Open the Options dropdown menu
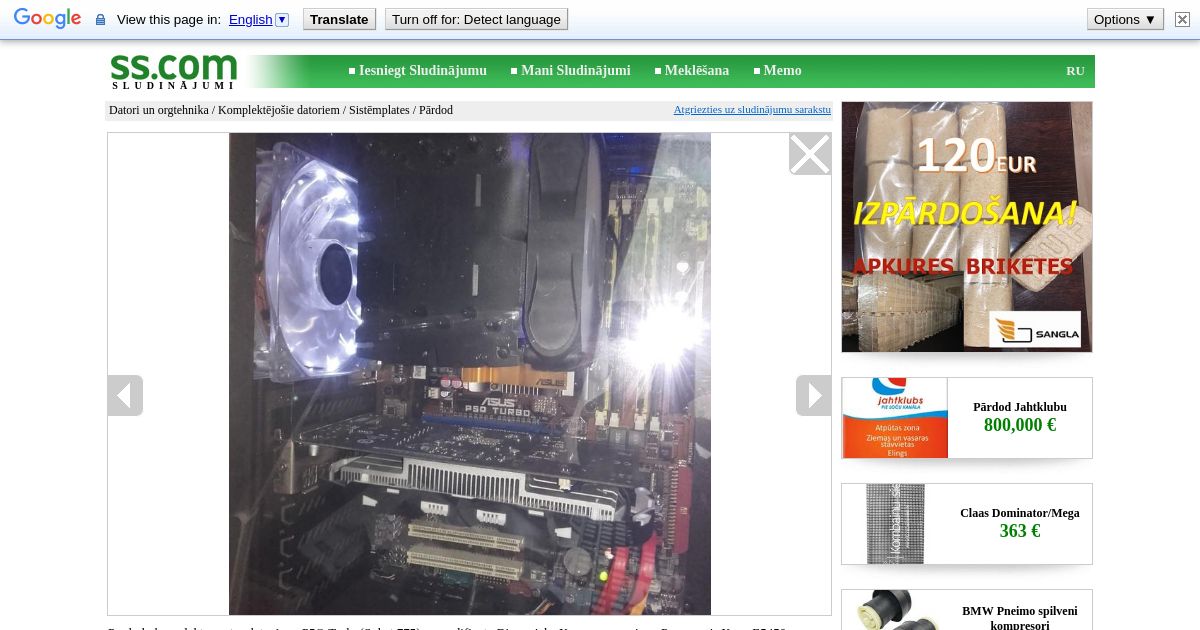Screen dimensions: 1200x630 coord(1125,19)
